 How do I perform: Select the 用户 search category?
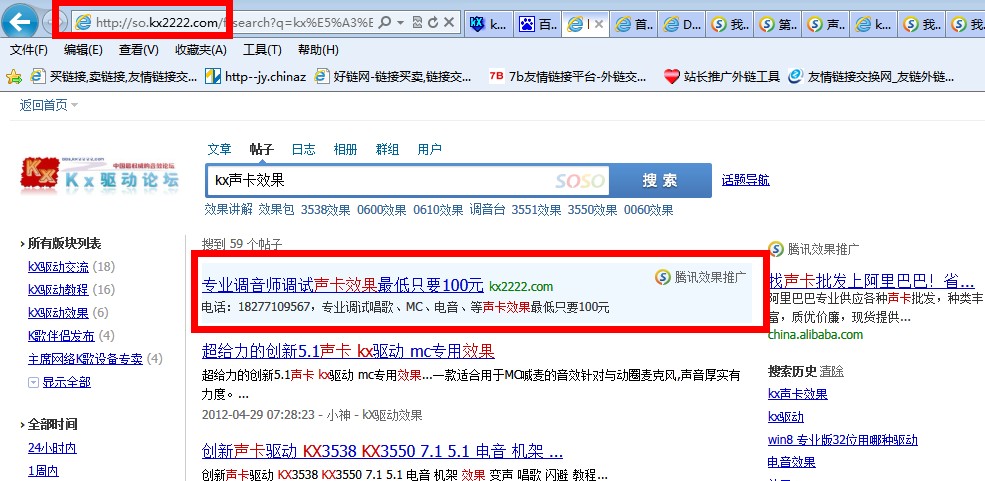(x=430, y=149)
